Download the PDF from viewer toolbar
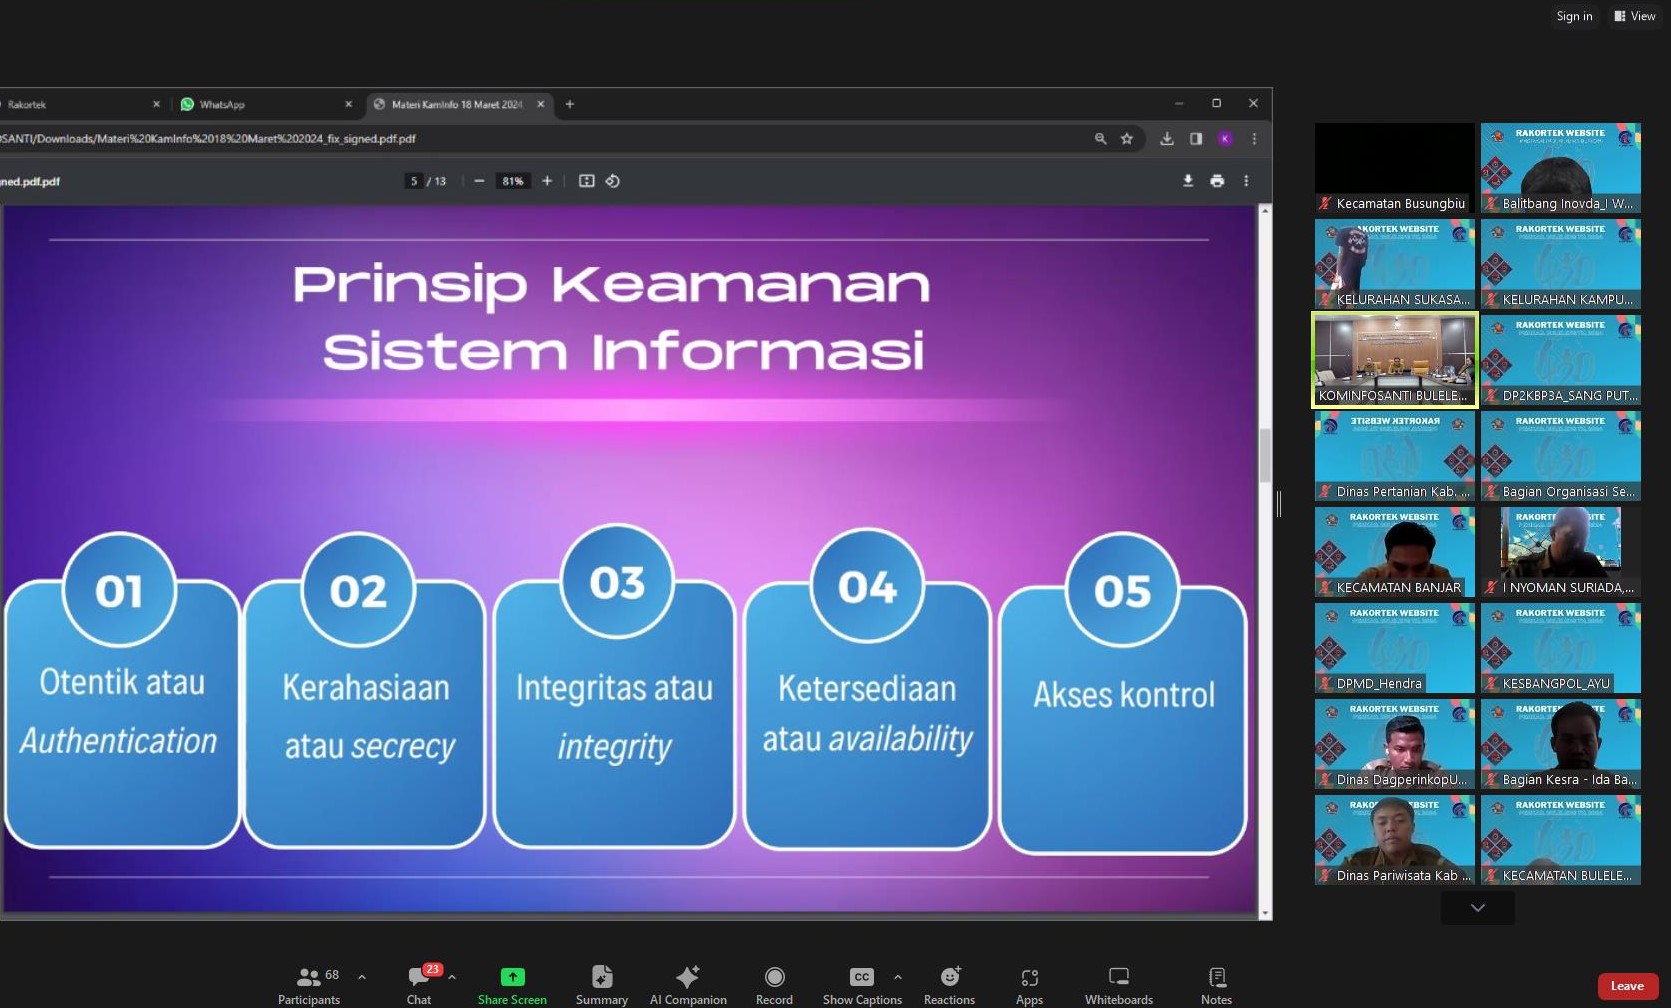The height and width of the screenshot is (1008, 1671). (1188, 181)
